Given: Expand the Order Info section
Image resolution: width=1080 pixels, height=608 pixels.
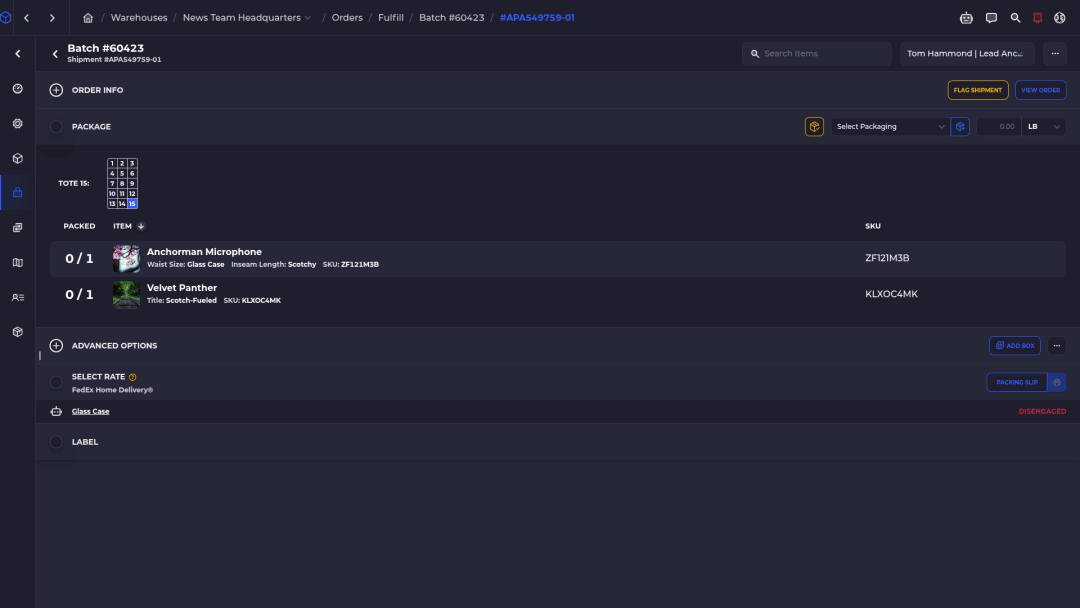Looking at the screenshot, I should point(56,90).
